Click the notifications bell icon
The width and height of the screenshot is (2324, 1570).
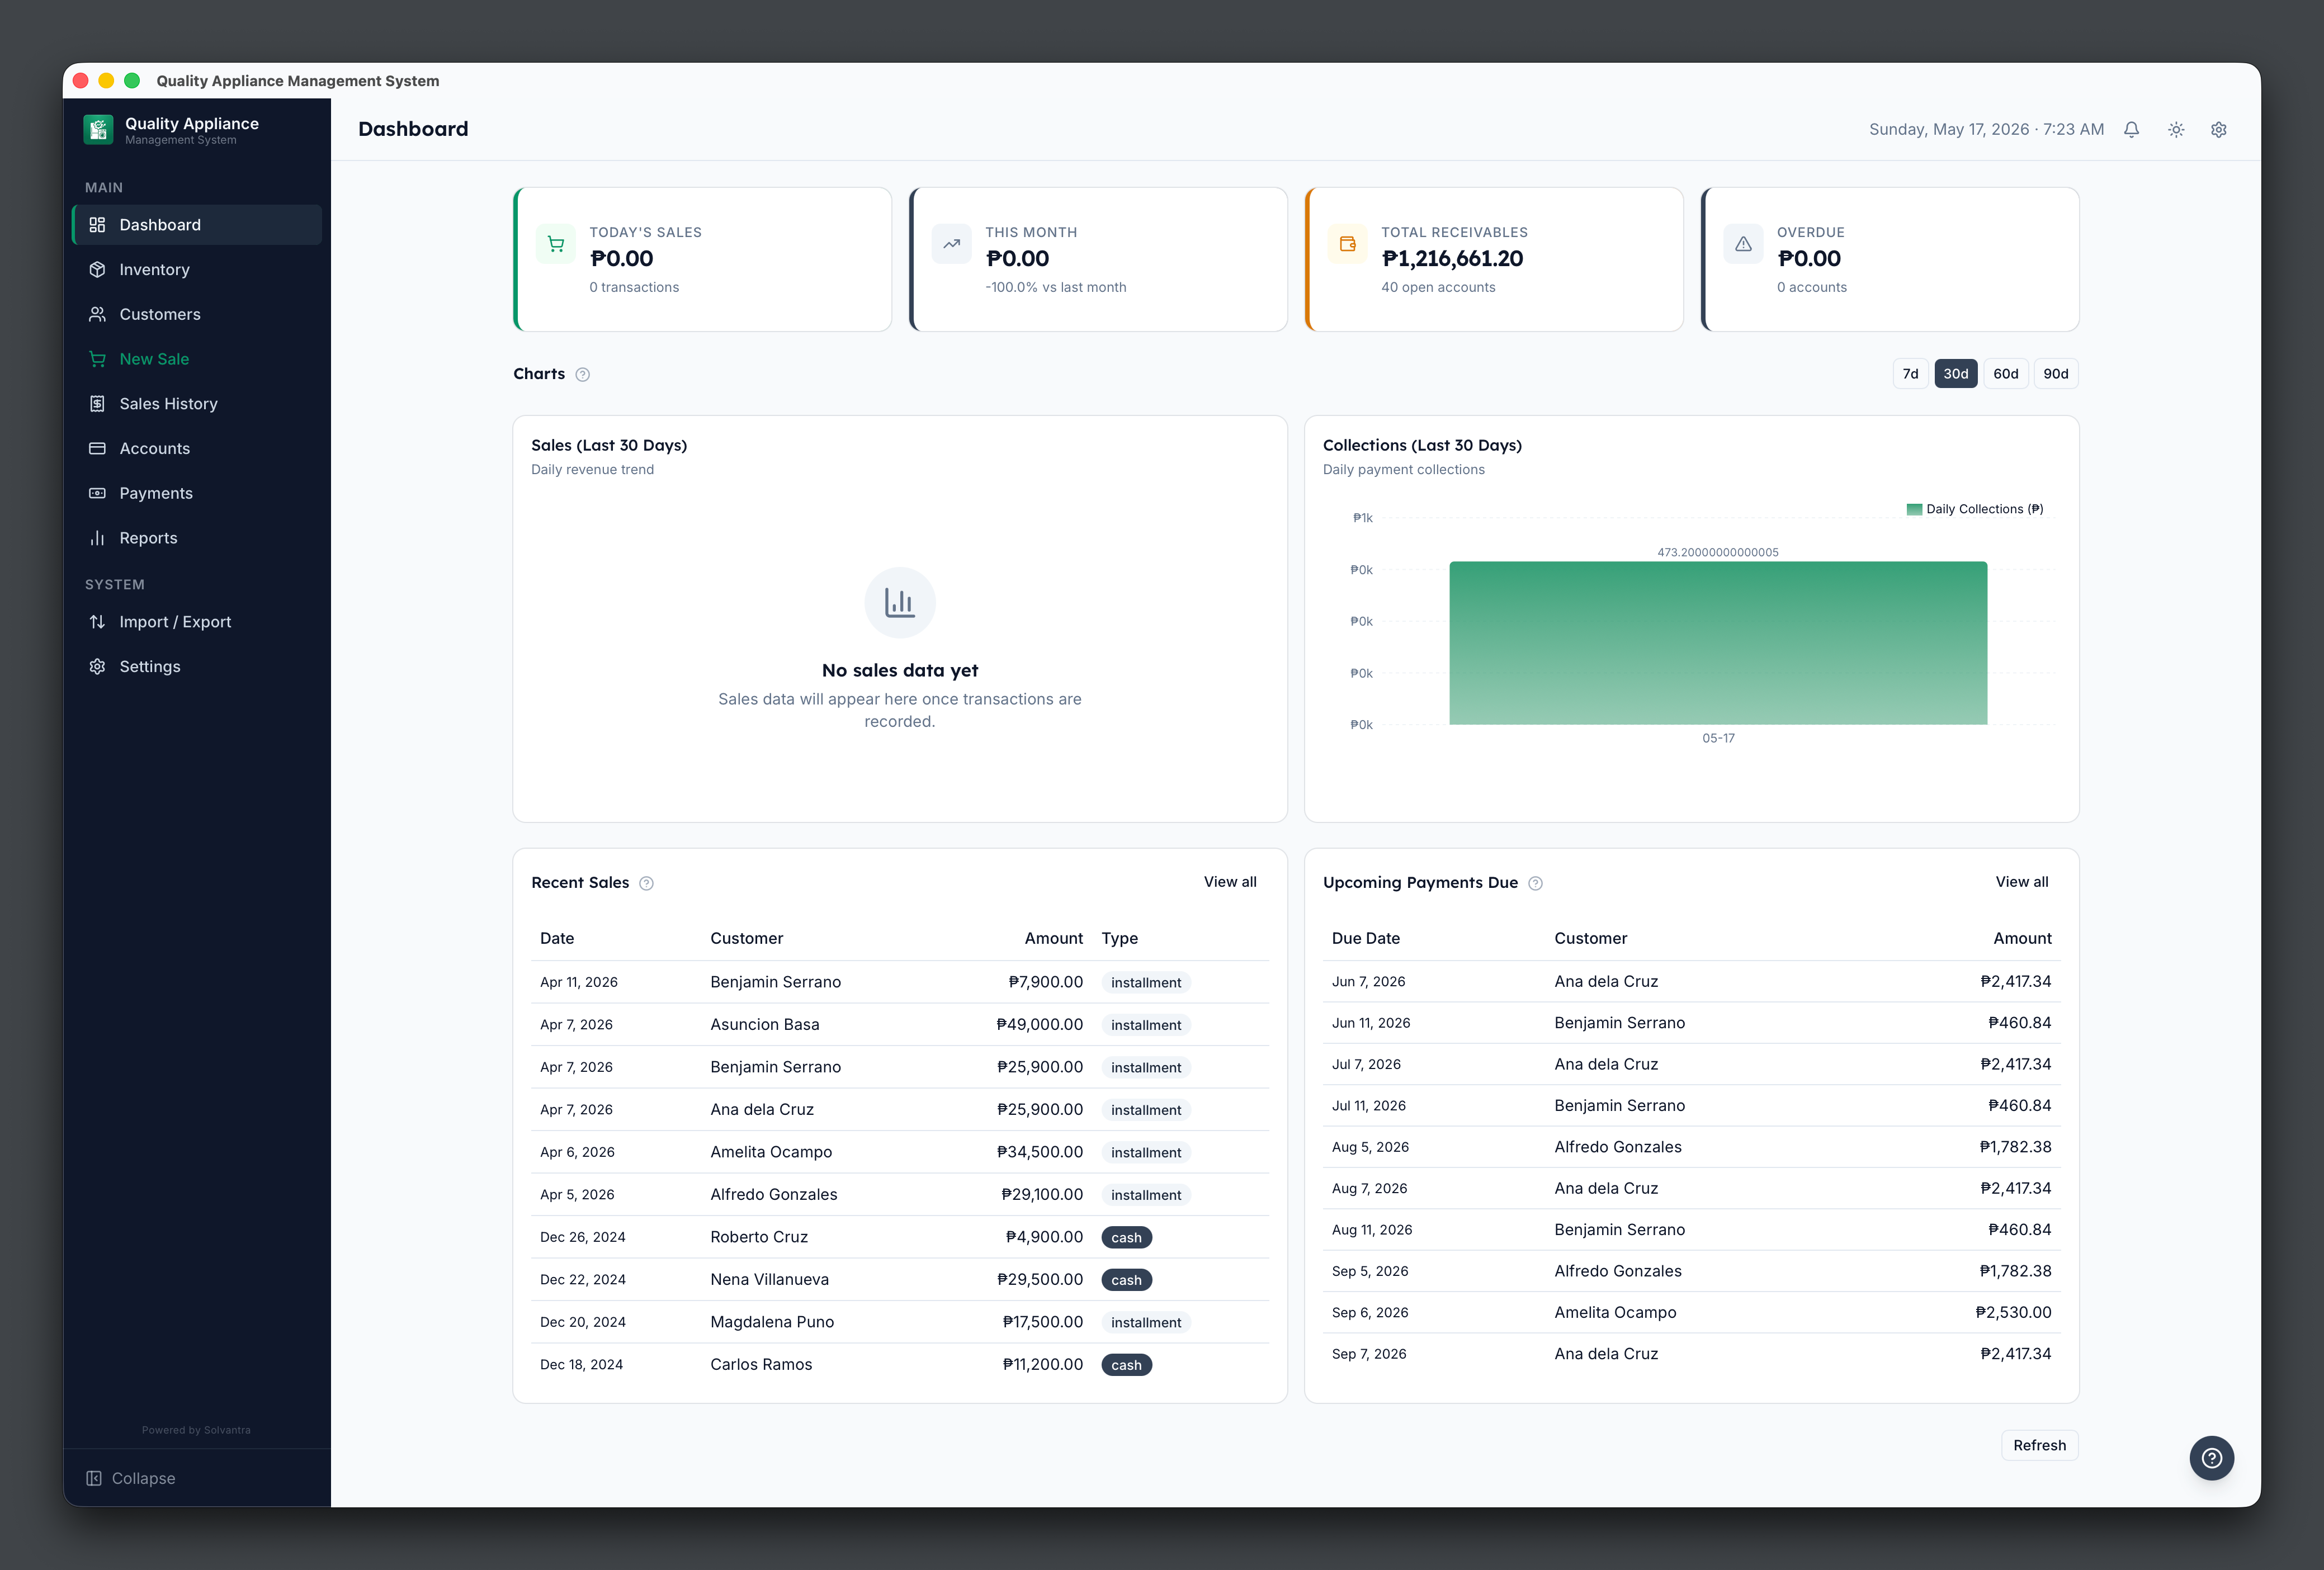2131,129
